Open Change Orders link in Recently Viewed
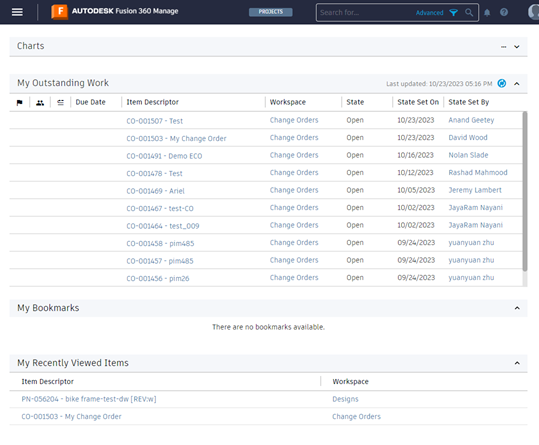Screen dimensions: 539x445 [356, 417]
